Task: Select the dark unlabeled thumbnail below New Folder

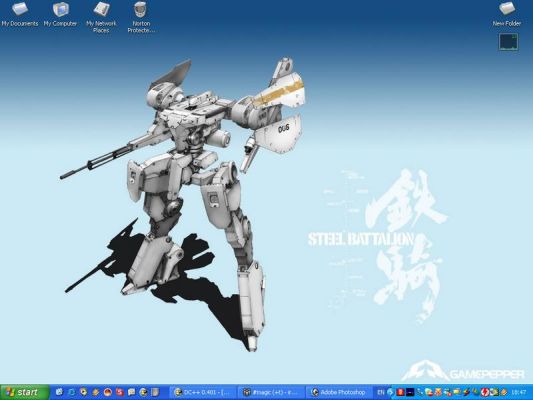Action: pyautogui.click(x=508, y=42)
